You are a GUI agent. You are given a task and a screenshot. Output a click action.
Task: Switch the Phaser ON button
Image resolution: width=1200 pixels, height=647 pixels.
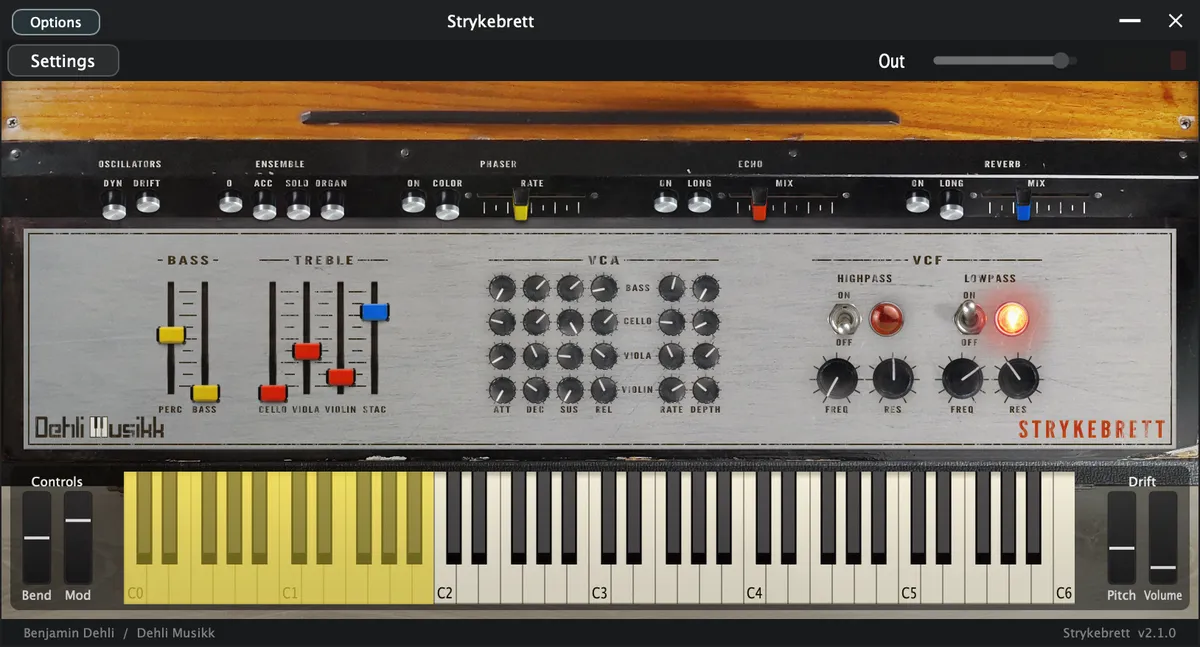point(413,203)
